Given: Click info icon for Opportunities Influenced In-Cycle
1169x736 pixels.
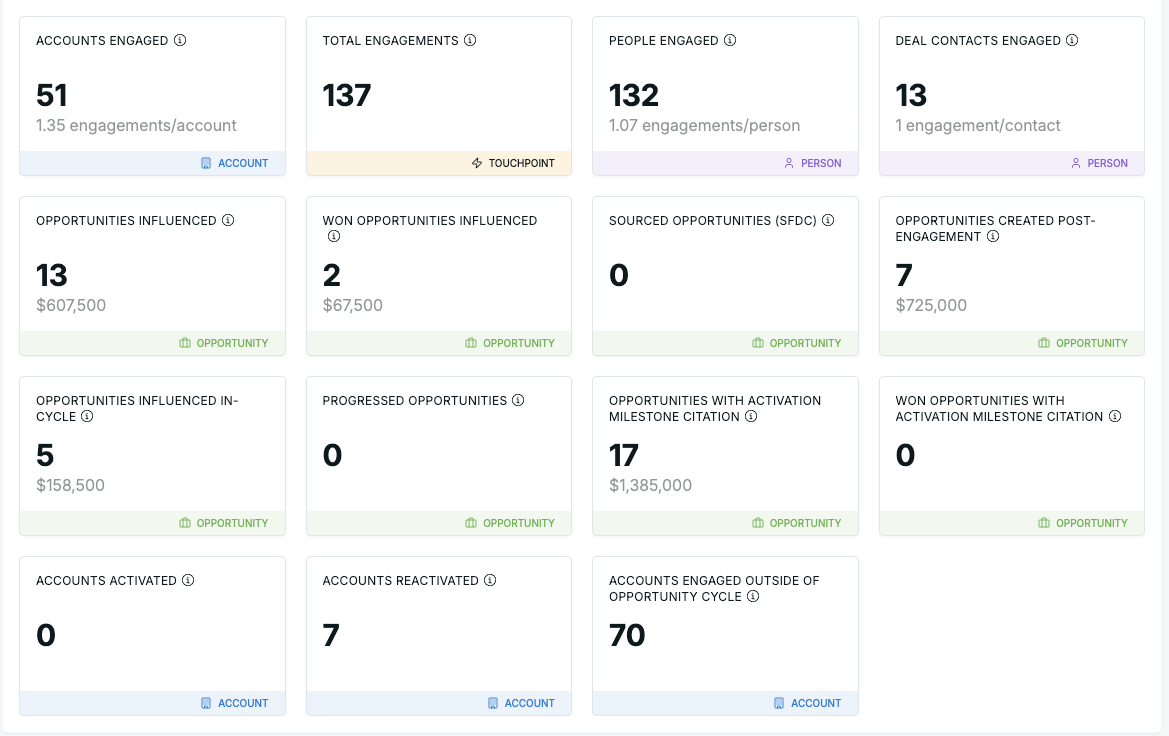Looking at the screenshot, I should [87, 416].
